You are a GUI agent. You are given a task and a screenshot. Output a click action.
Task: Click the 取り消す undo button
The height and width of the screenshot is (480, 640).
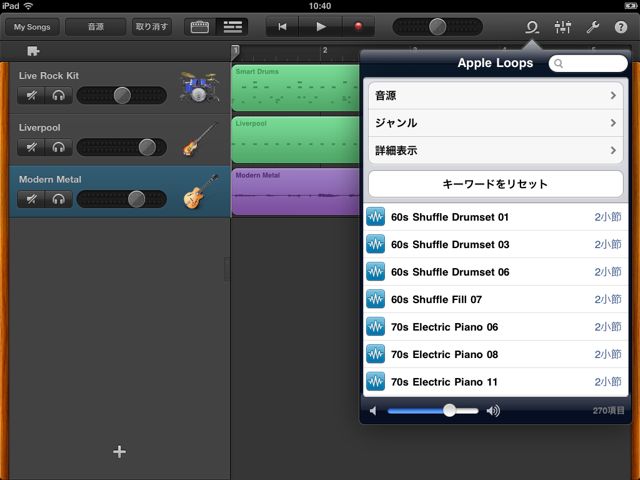pos(151,27)
